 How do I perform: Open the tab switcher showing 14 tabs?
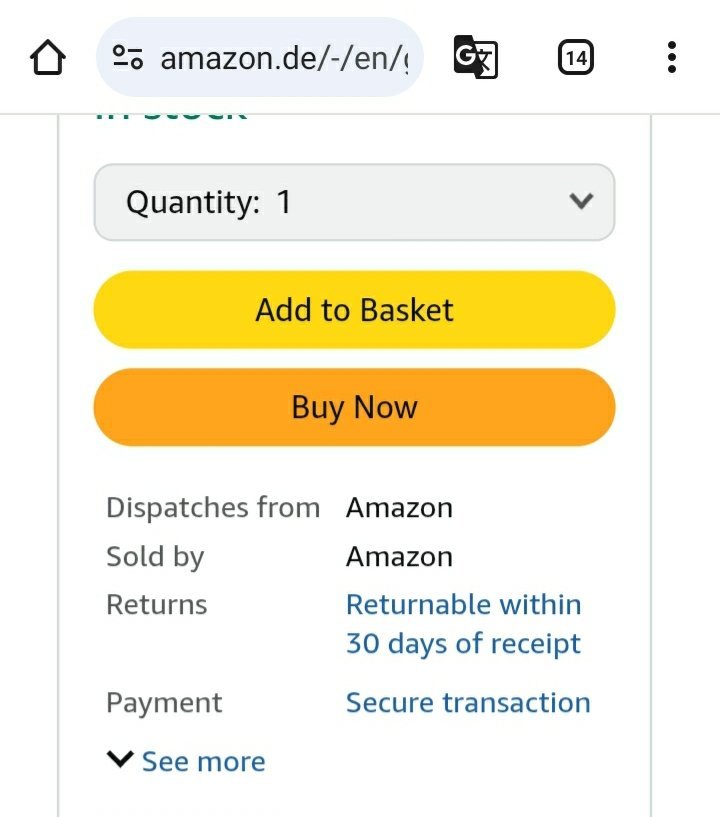pyautogui.click(x=575, y=58)
